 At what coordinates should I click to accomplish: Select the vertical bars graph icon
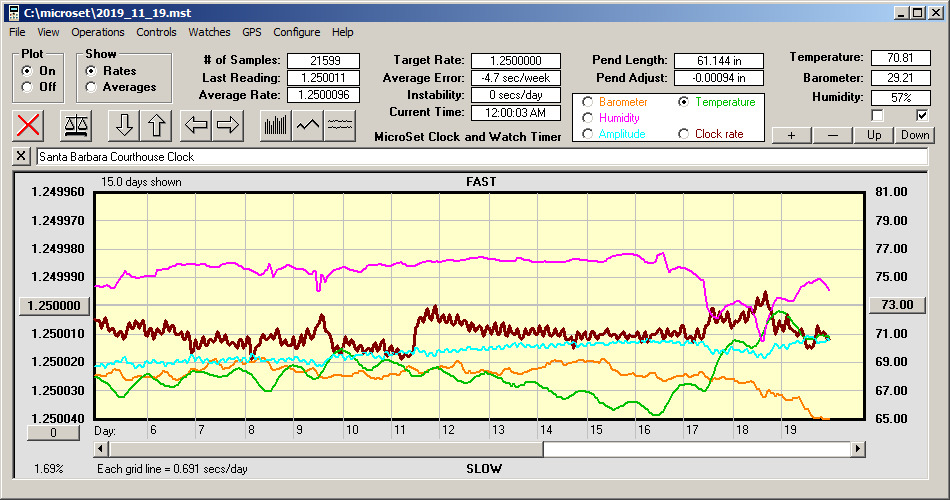tap(276, 125)
